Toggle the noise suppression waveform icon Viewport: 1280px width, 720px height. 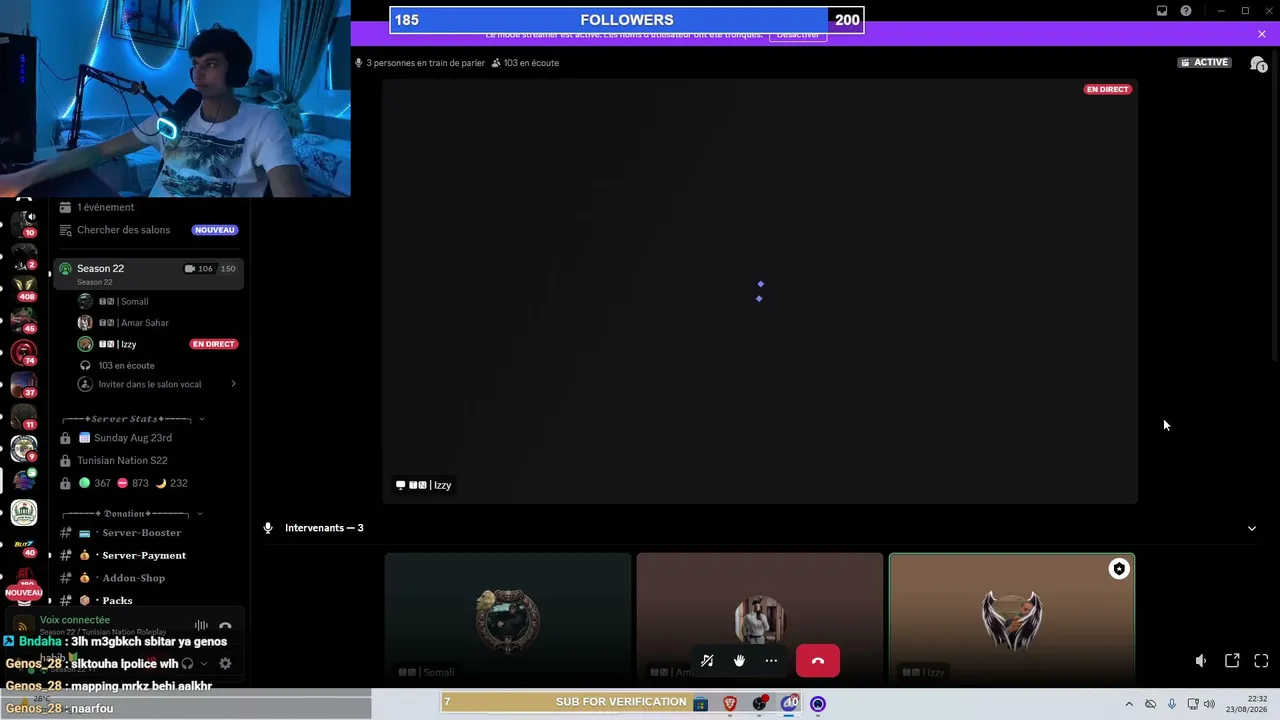tap(201, 626)
